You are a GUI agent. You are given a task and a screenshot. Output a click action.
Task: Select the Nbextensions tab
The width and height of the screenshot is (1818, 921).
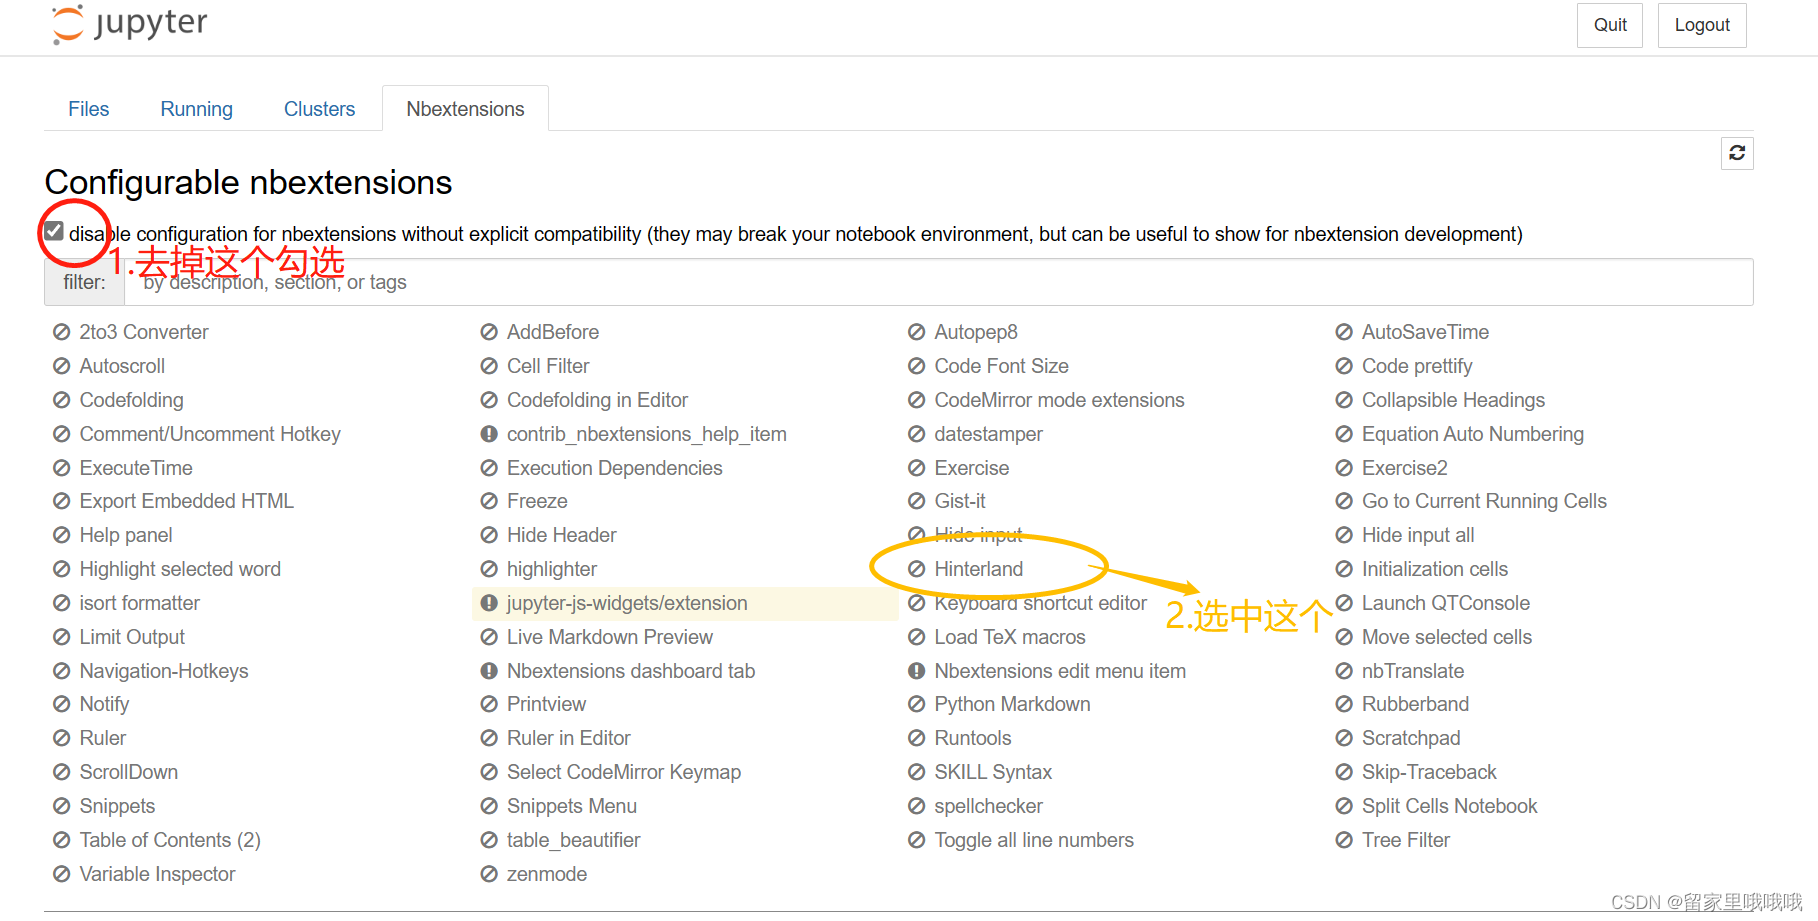tap(465, 109)
